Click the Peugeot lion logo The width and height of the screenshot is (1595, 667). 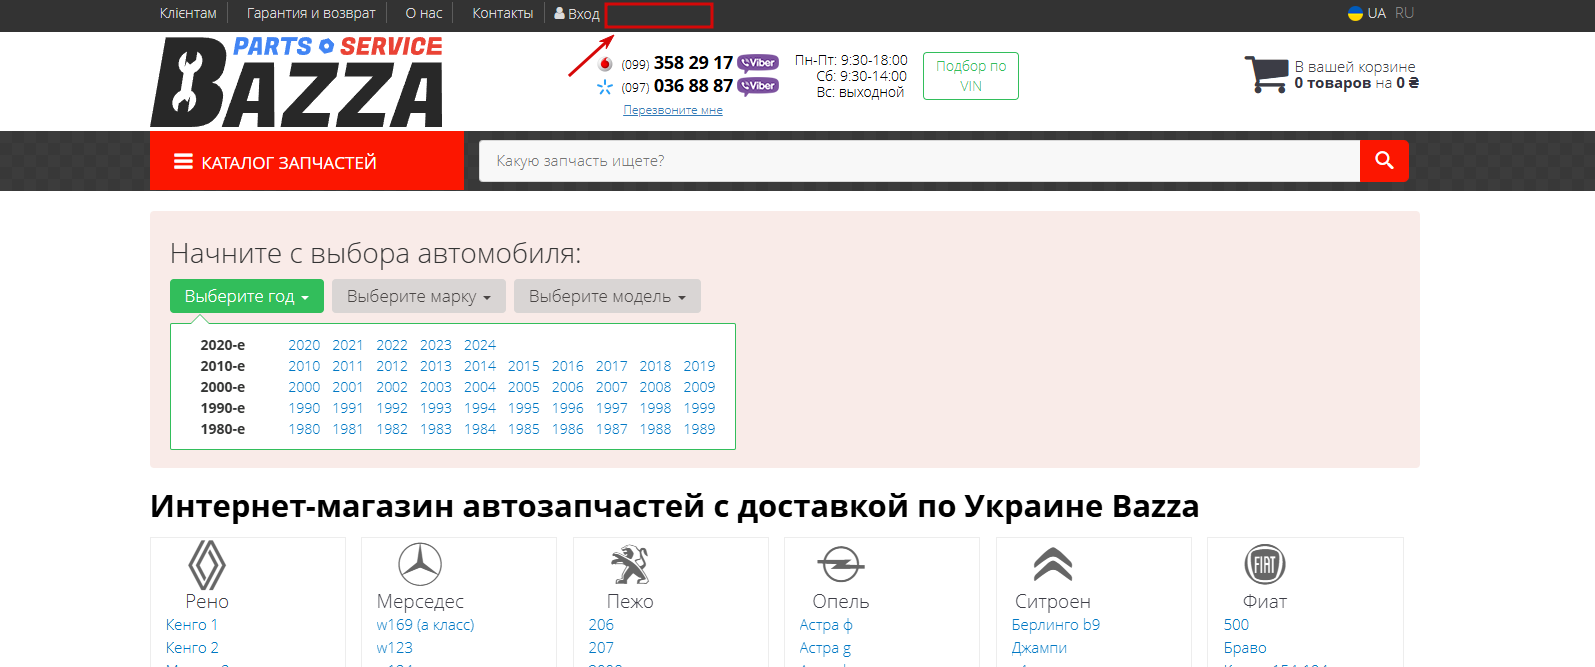point(630,564)
